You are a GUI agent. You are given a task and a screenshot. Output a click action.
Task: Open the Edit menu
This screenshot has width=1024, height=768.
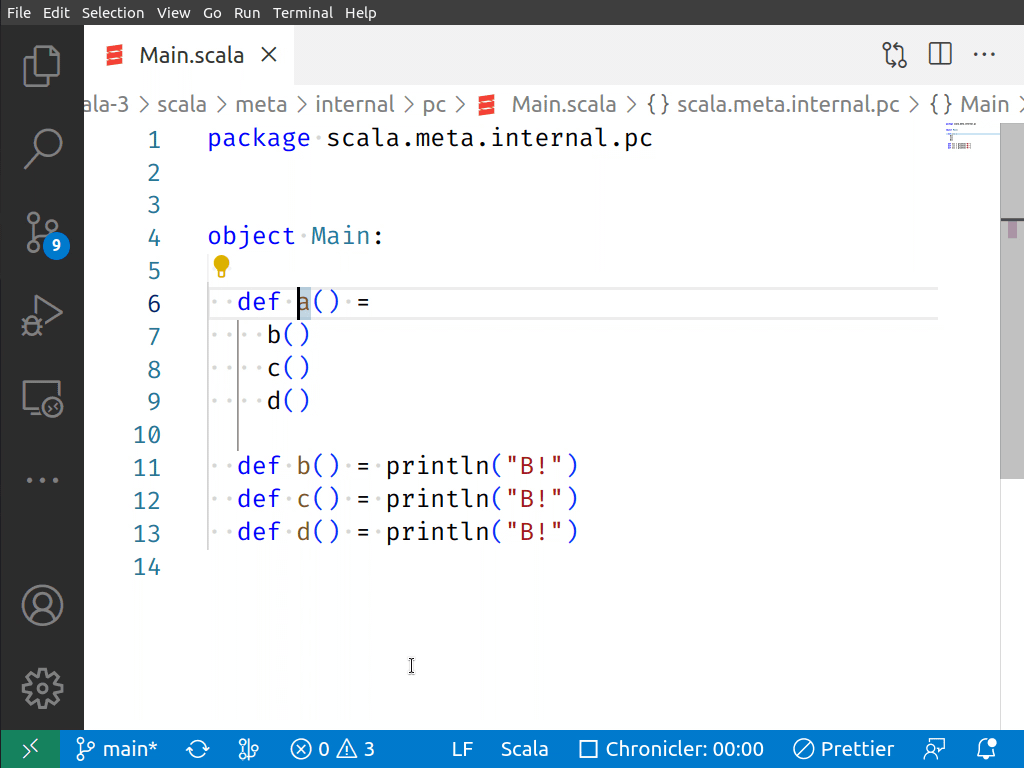click(x=56, y=12)
